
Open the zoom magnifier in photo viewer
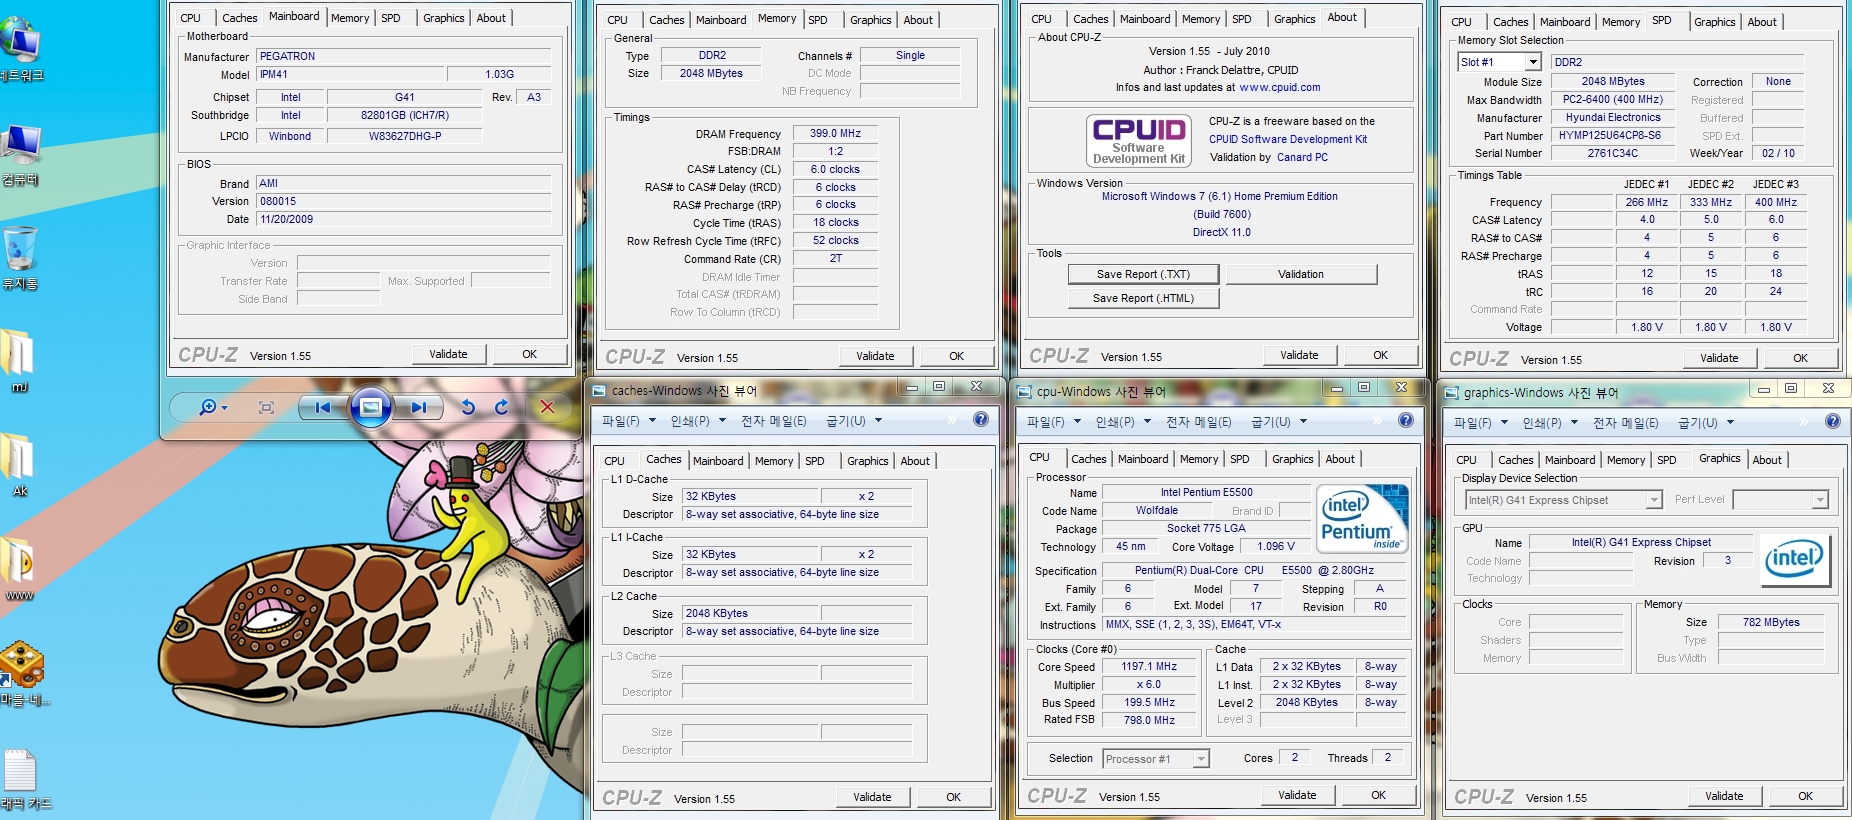(x=207, y=407)
